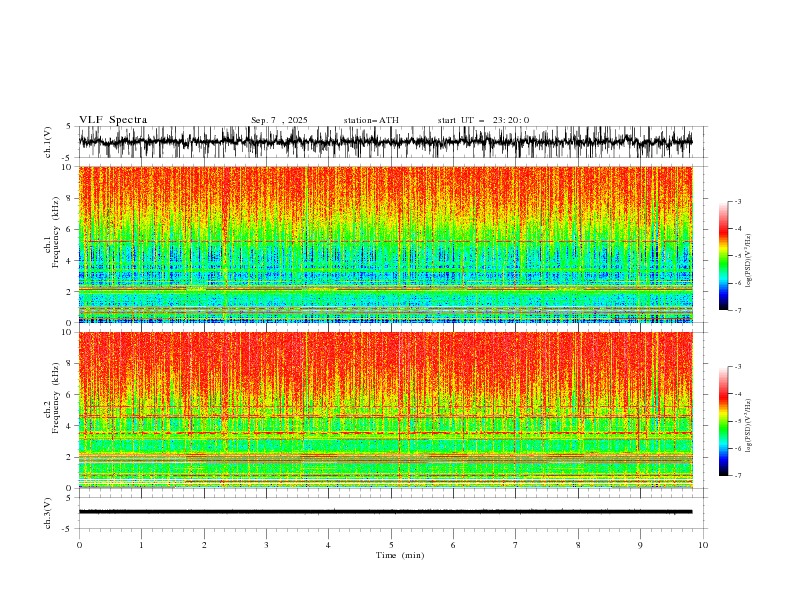Click the '-7' label on the ch.2 colorbar
This screenshot has width=792, height=612.
(x=738, y=476)
